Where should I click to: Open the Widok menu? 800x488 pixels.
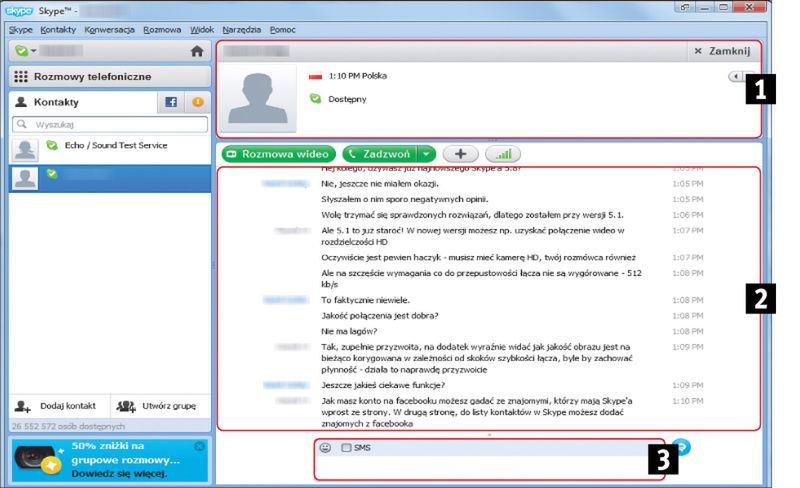(x=202, y=30)
